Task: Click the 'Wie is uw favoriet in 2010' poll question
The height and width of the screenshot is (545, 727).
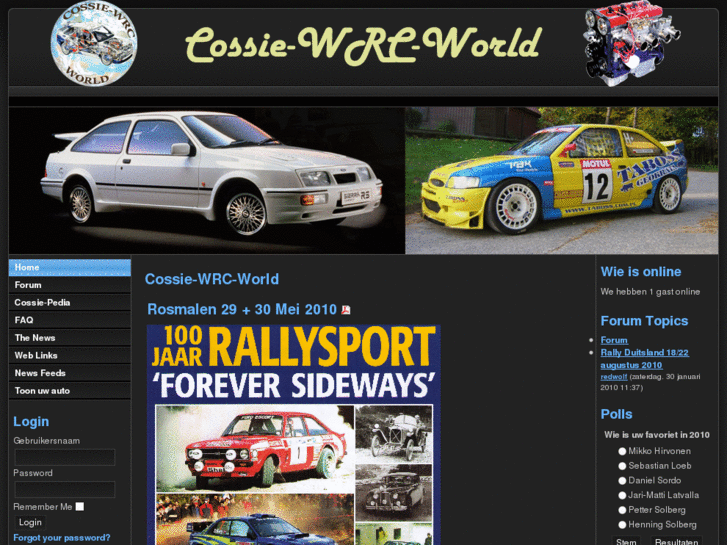Action: (657, 435)
